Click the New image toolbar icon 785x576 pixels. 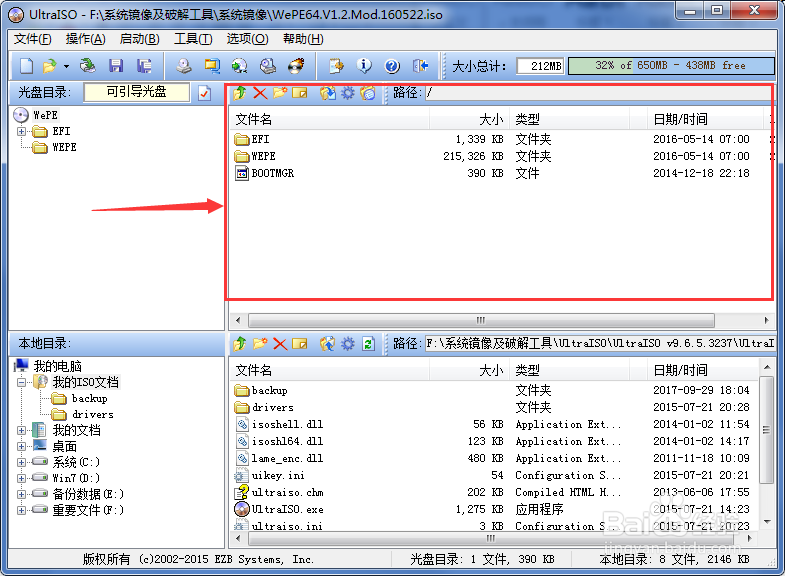click(26, 66)
